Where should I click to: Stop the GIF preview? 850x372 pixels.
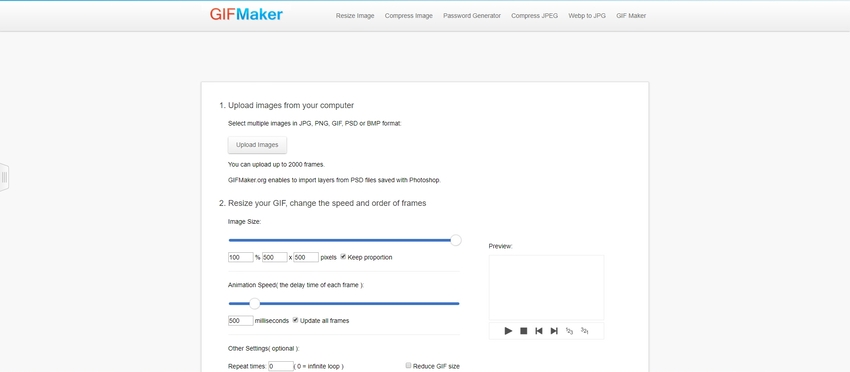click(x=524, y=331)
